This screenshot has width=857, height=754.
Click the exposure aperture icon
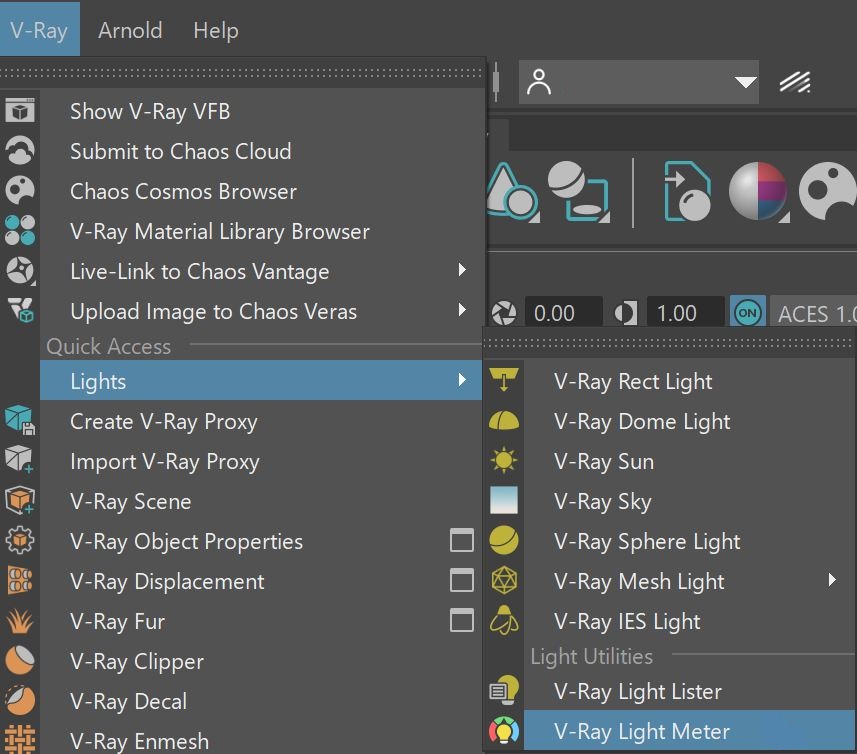point(504,313)
